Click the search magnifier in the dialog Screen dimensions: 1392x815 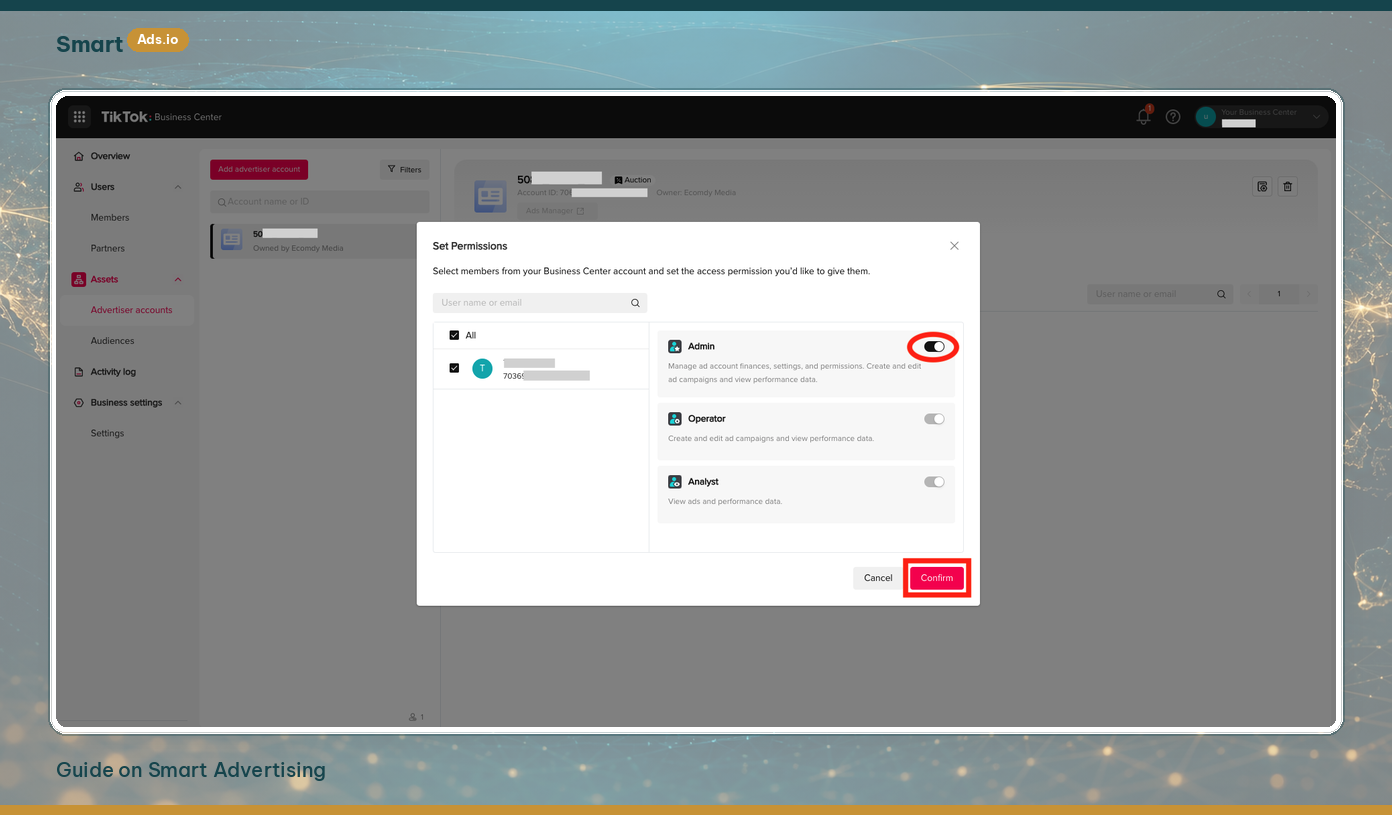click(635, 303)
